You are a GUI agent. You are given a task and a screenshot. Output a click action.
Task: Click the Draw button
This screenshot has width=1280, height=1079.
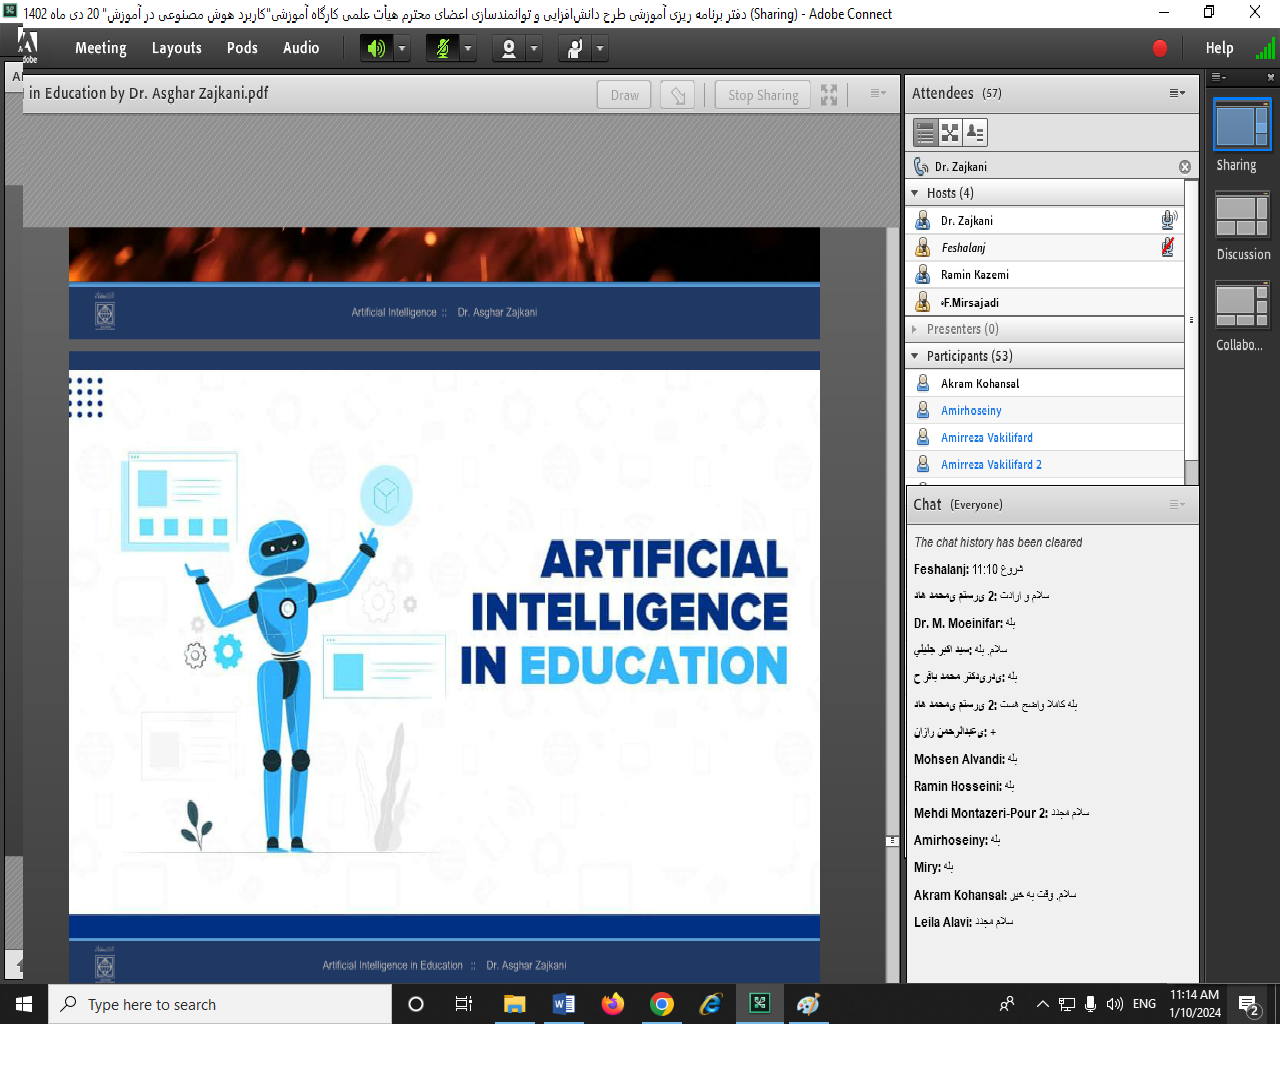click(x=625, y=95)
